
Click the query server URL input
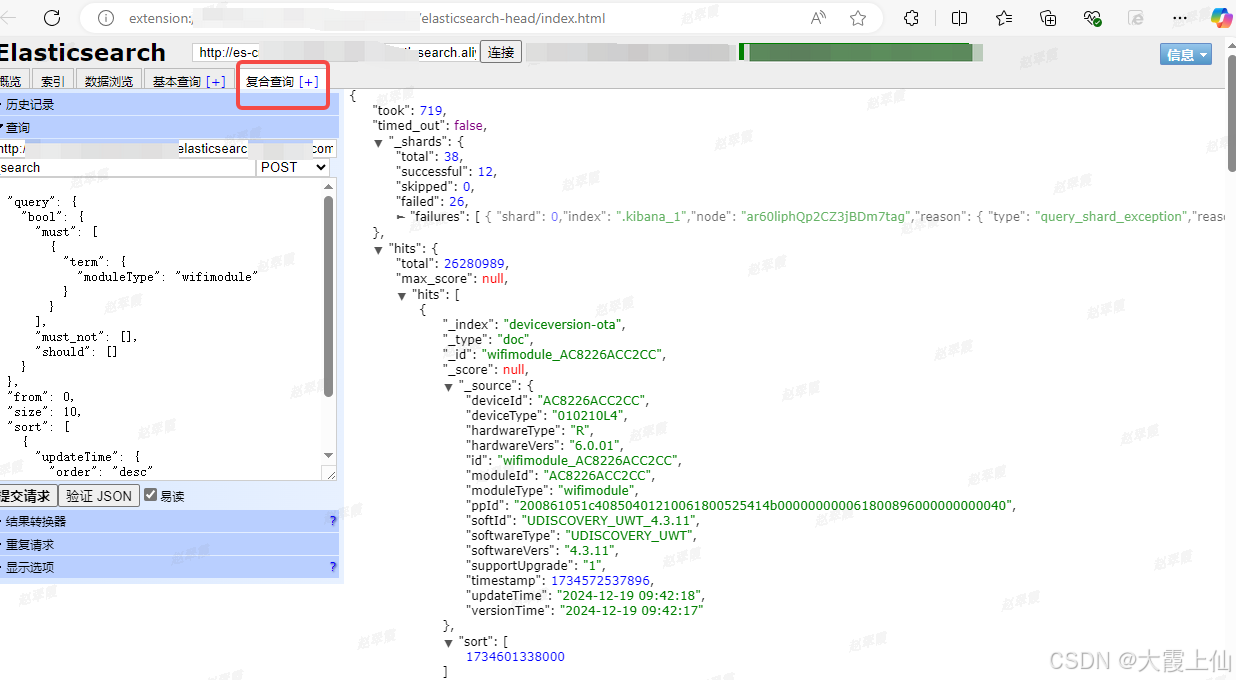(167, 148)
